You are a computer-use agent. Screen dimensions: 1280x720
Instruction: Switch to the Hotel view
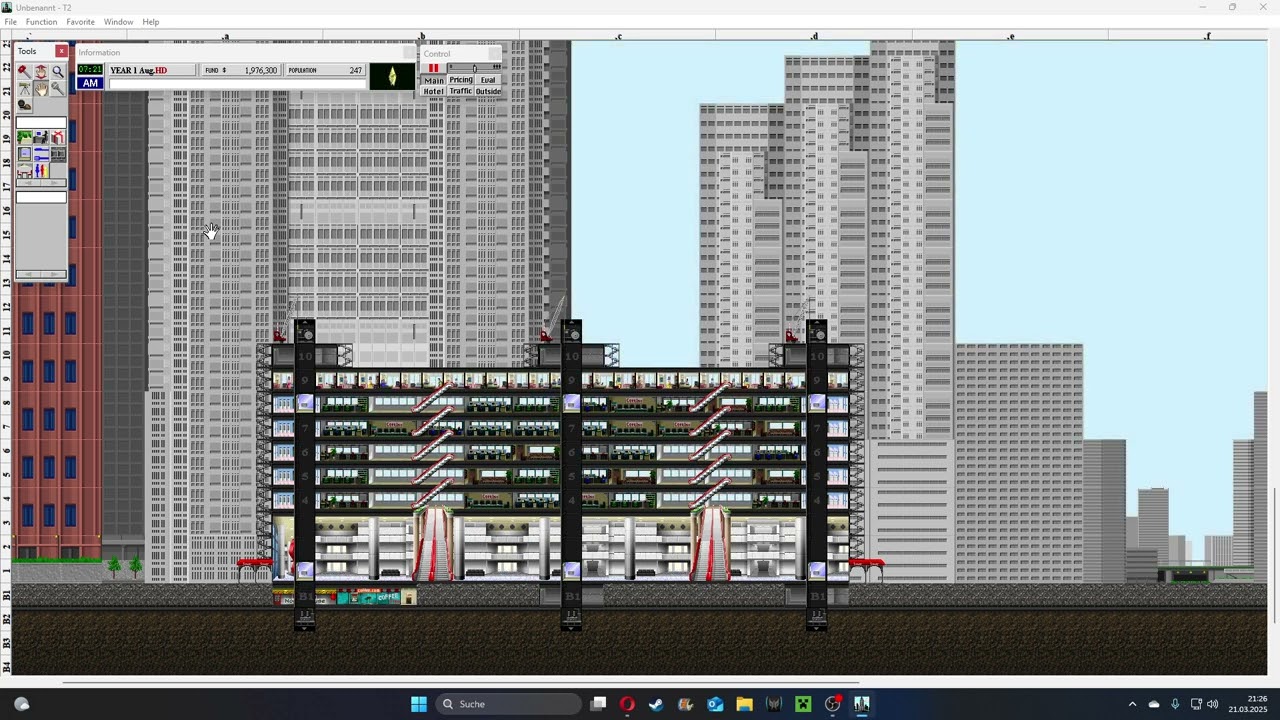click(433, 91)
